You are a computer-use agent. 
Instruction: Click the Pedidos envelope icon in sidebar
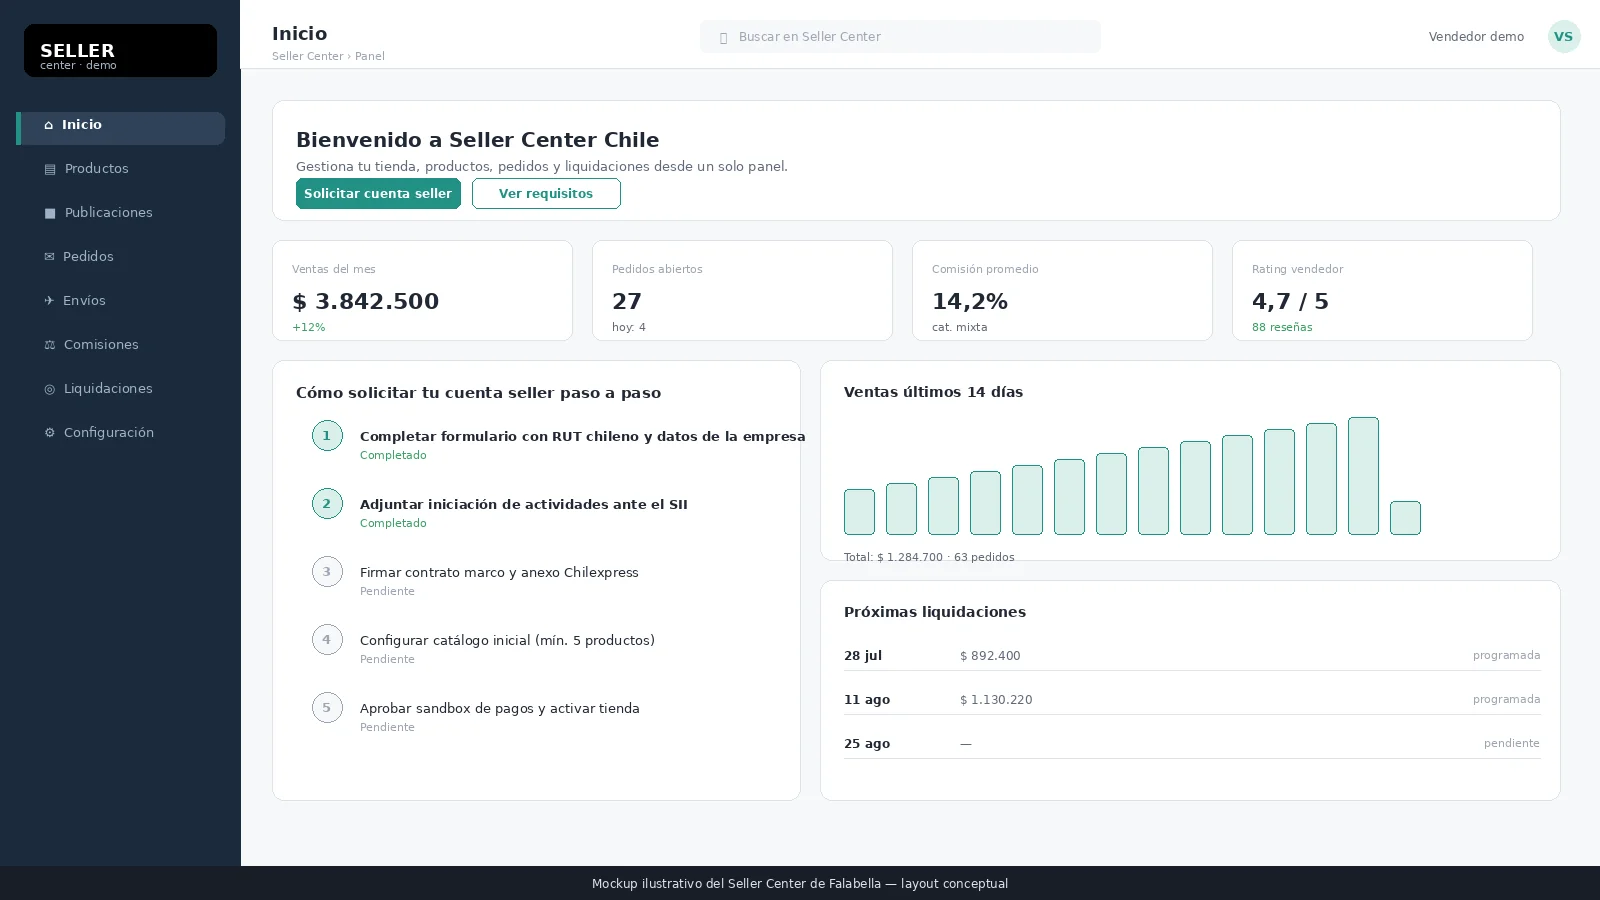pyautogui.click(x=49, y=257)
